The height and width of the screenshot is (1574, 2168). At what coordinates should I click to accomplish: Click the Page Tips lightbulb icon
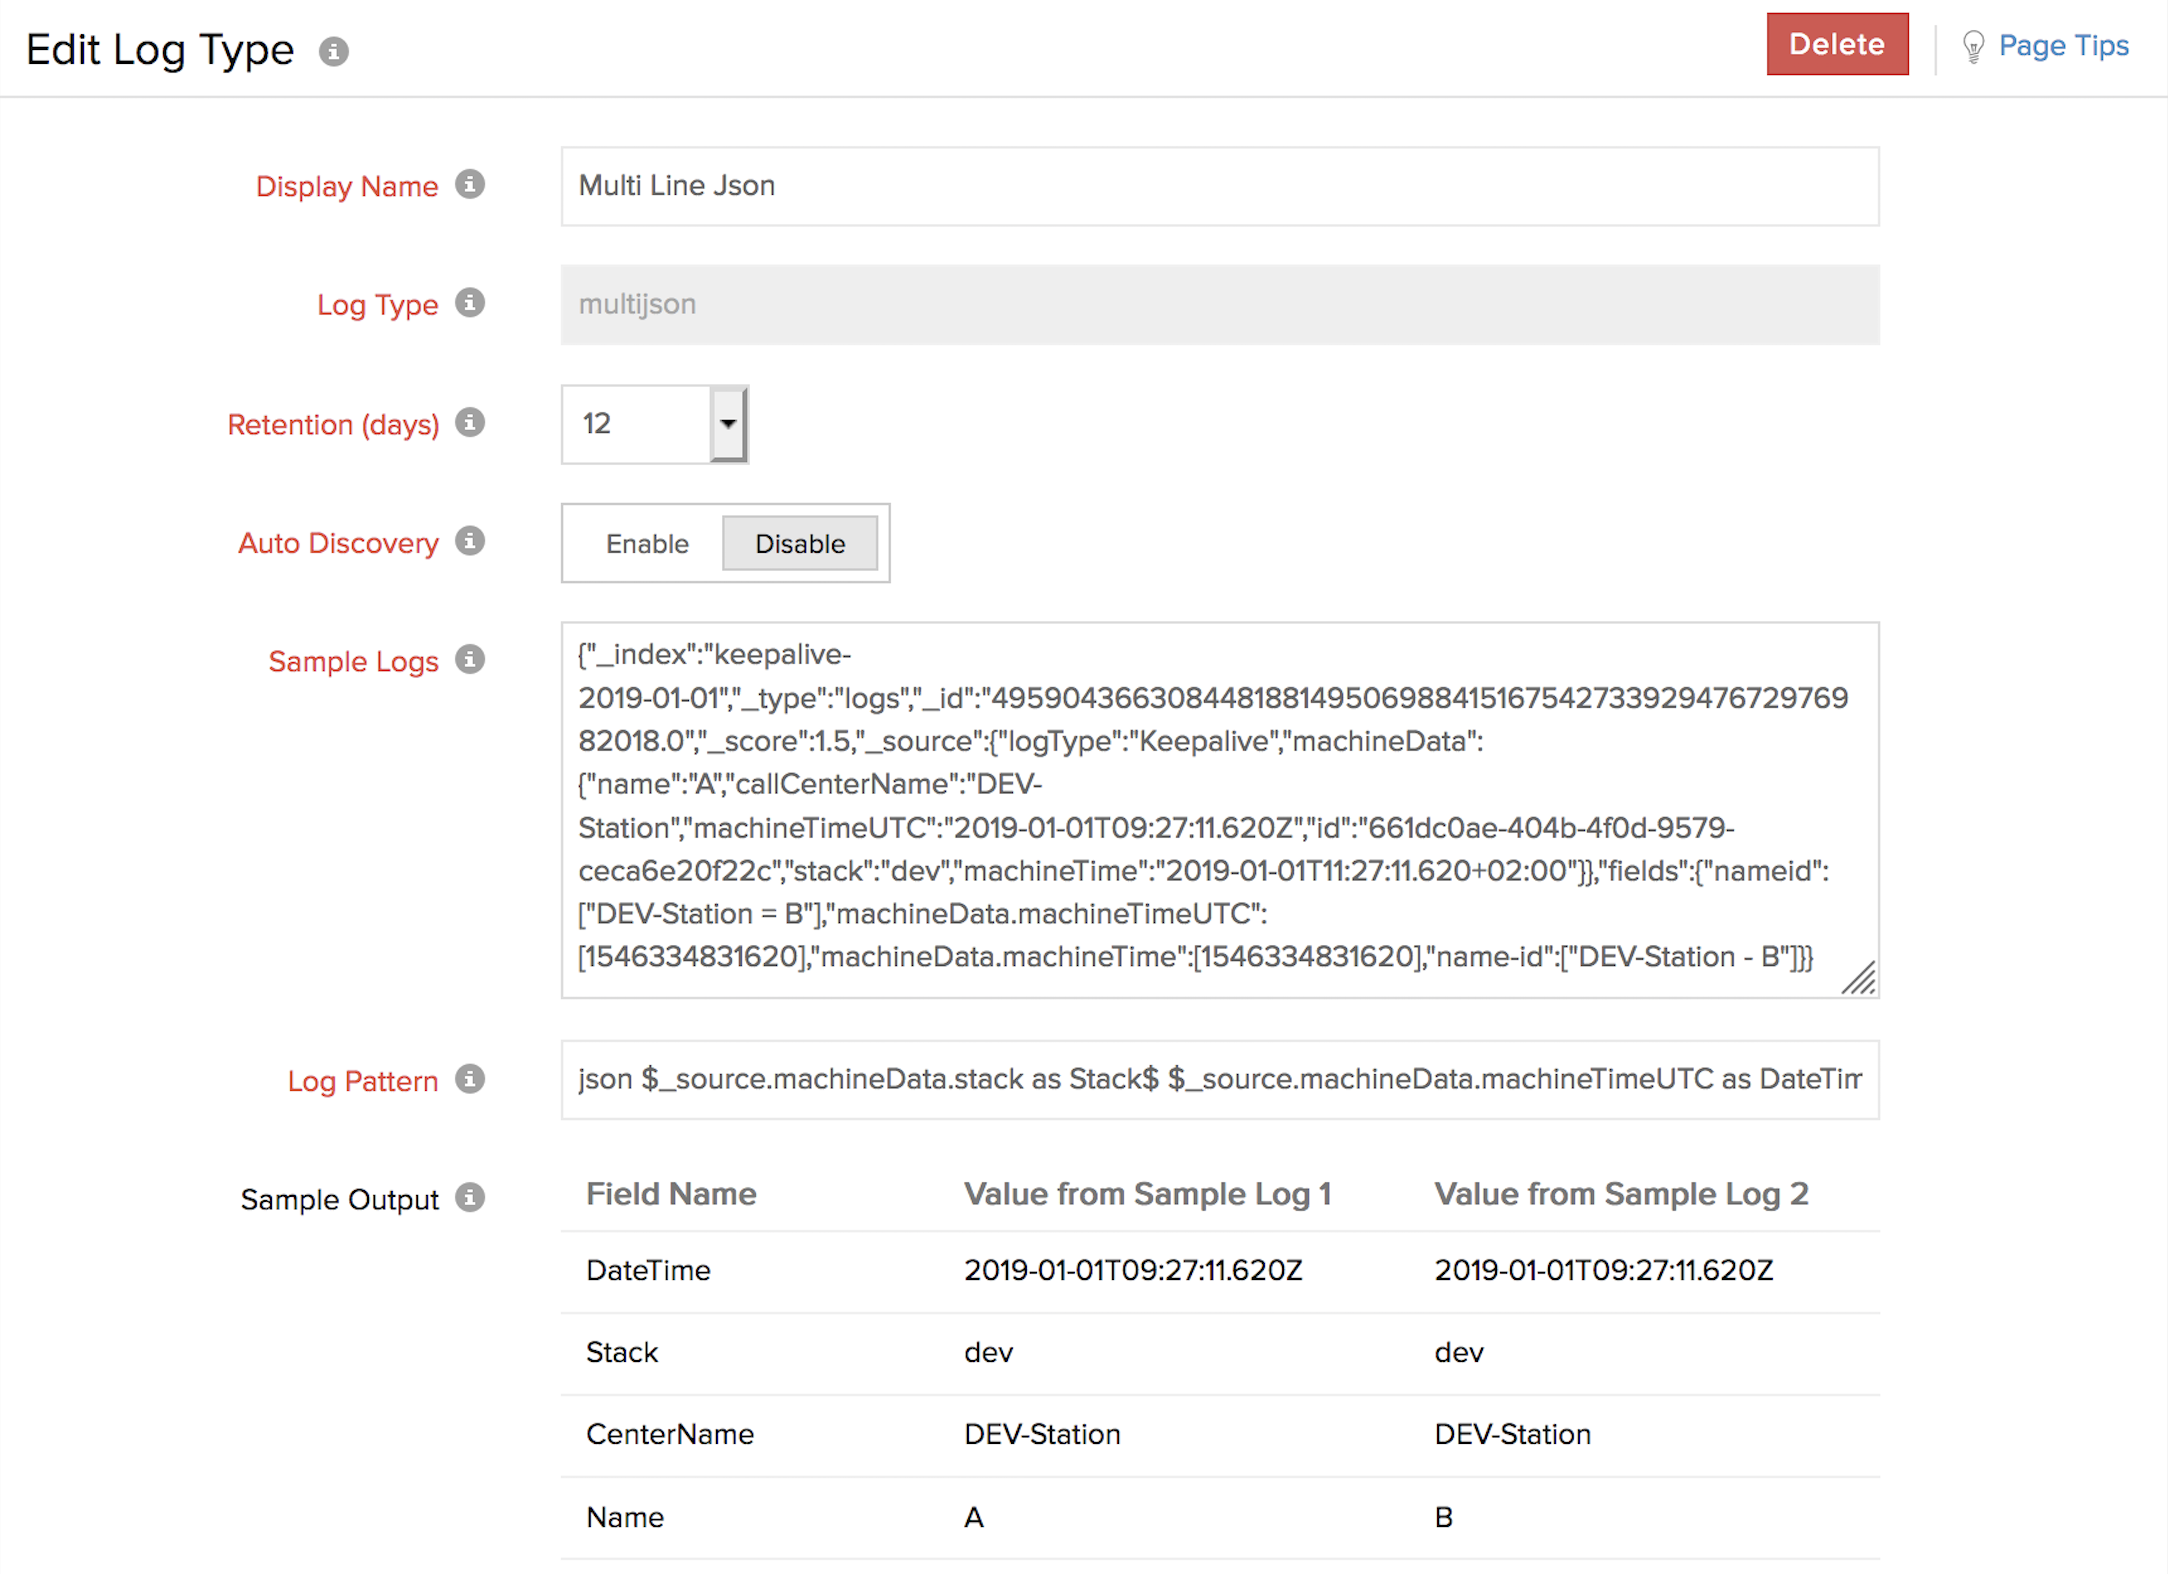pyautogui.click(x=1973, y=46)
